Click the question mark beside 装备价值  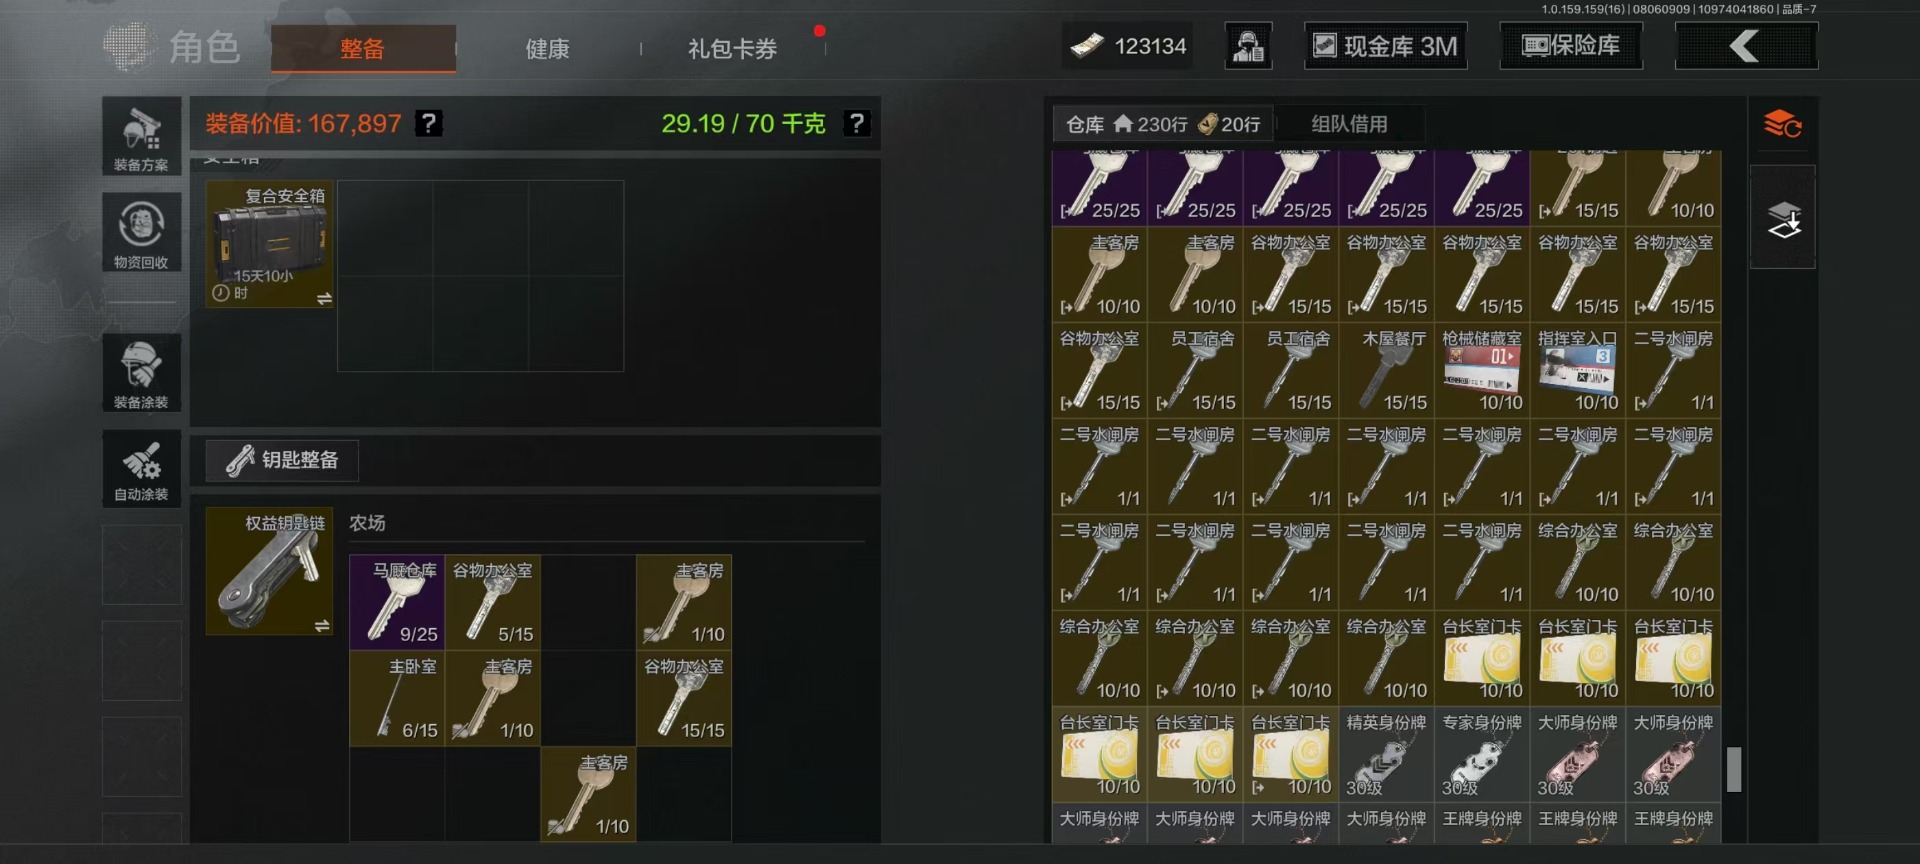click(429, 123)
